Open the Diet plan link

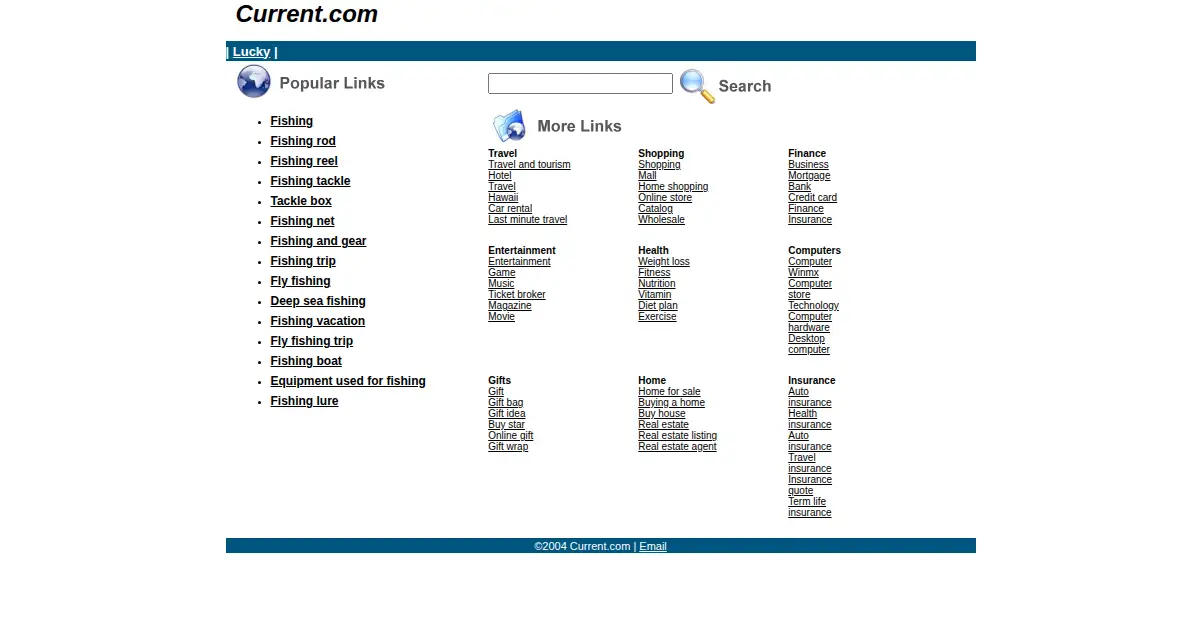pyautogui.click(x=658, y=306)
